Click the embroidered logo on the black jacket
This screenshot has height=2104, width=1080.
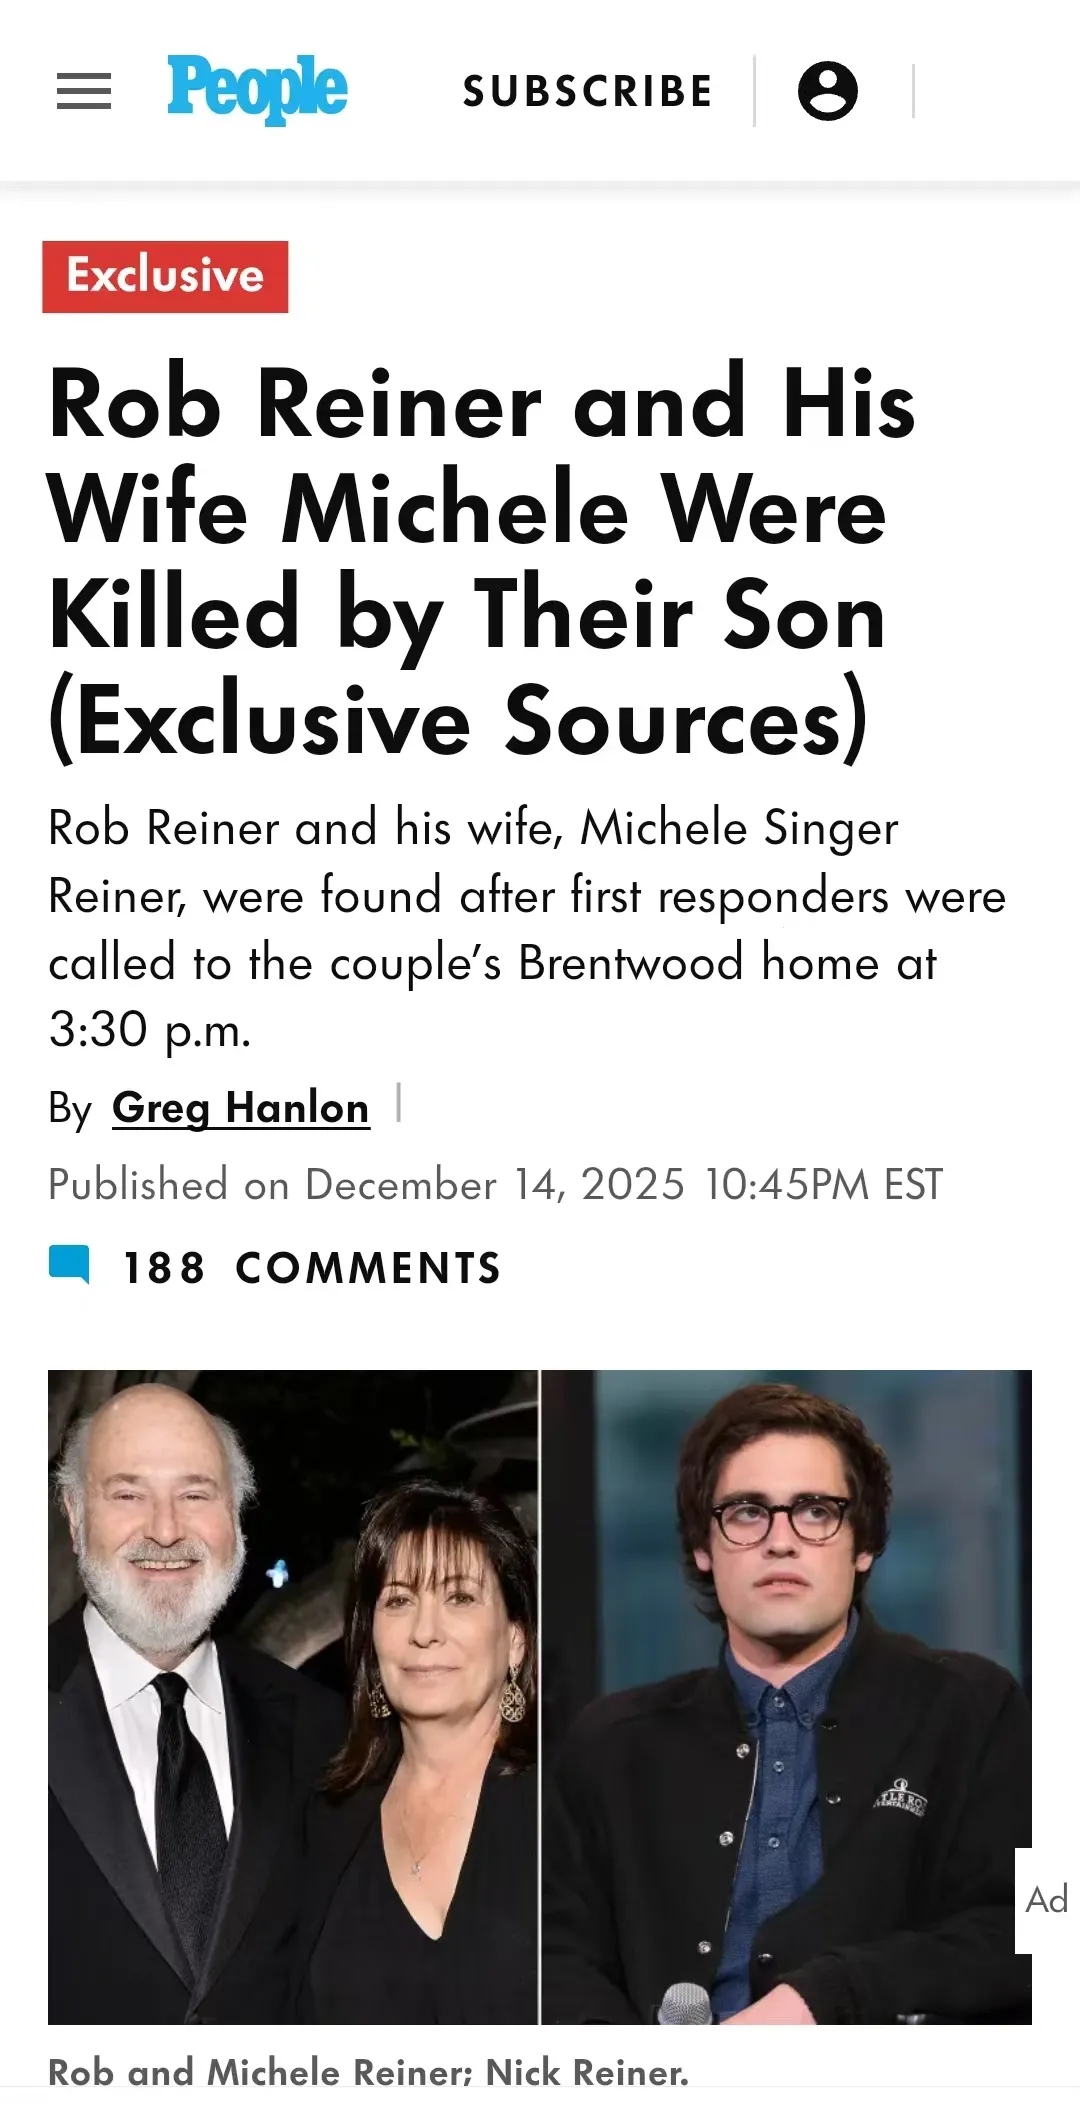902,1800
